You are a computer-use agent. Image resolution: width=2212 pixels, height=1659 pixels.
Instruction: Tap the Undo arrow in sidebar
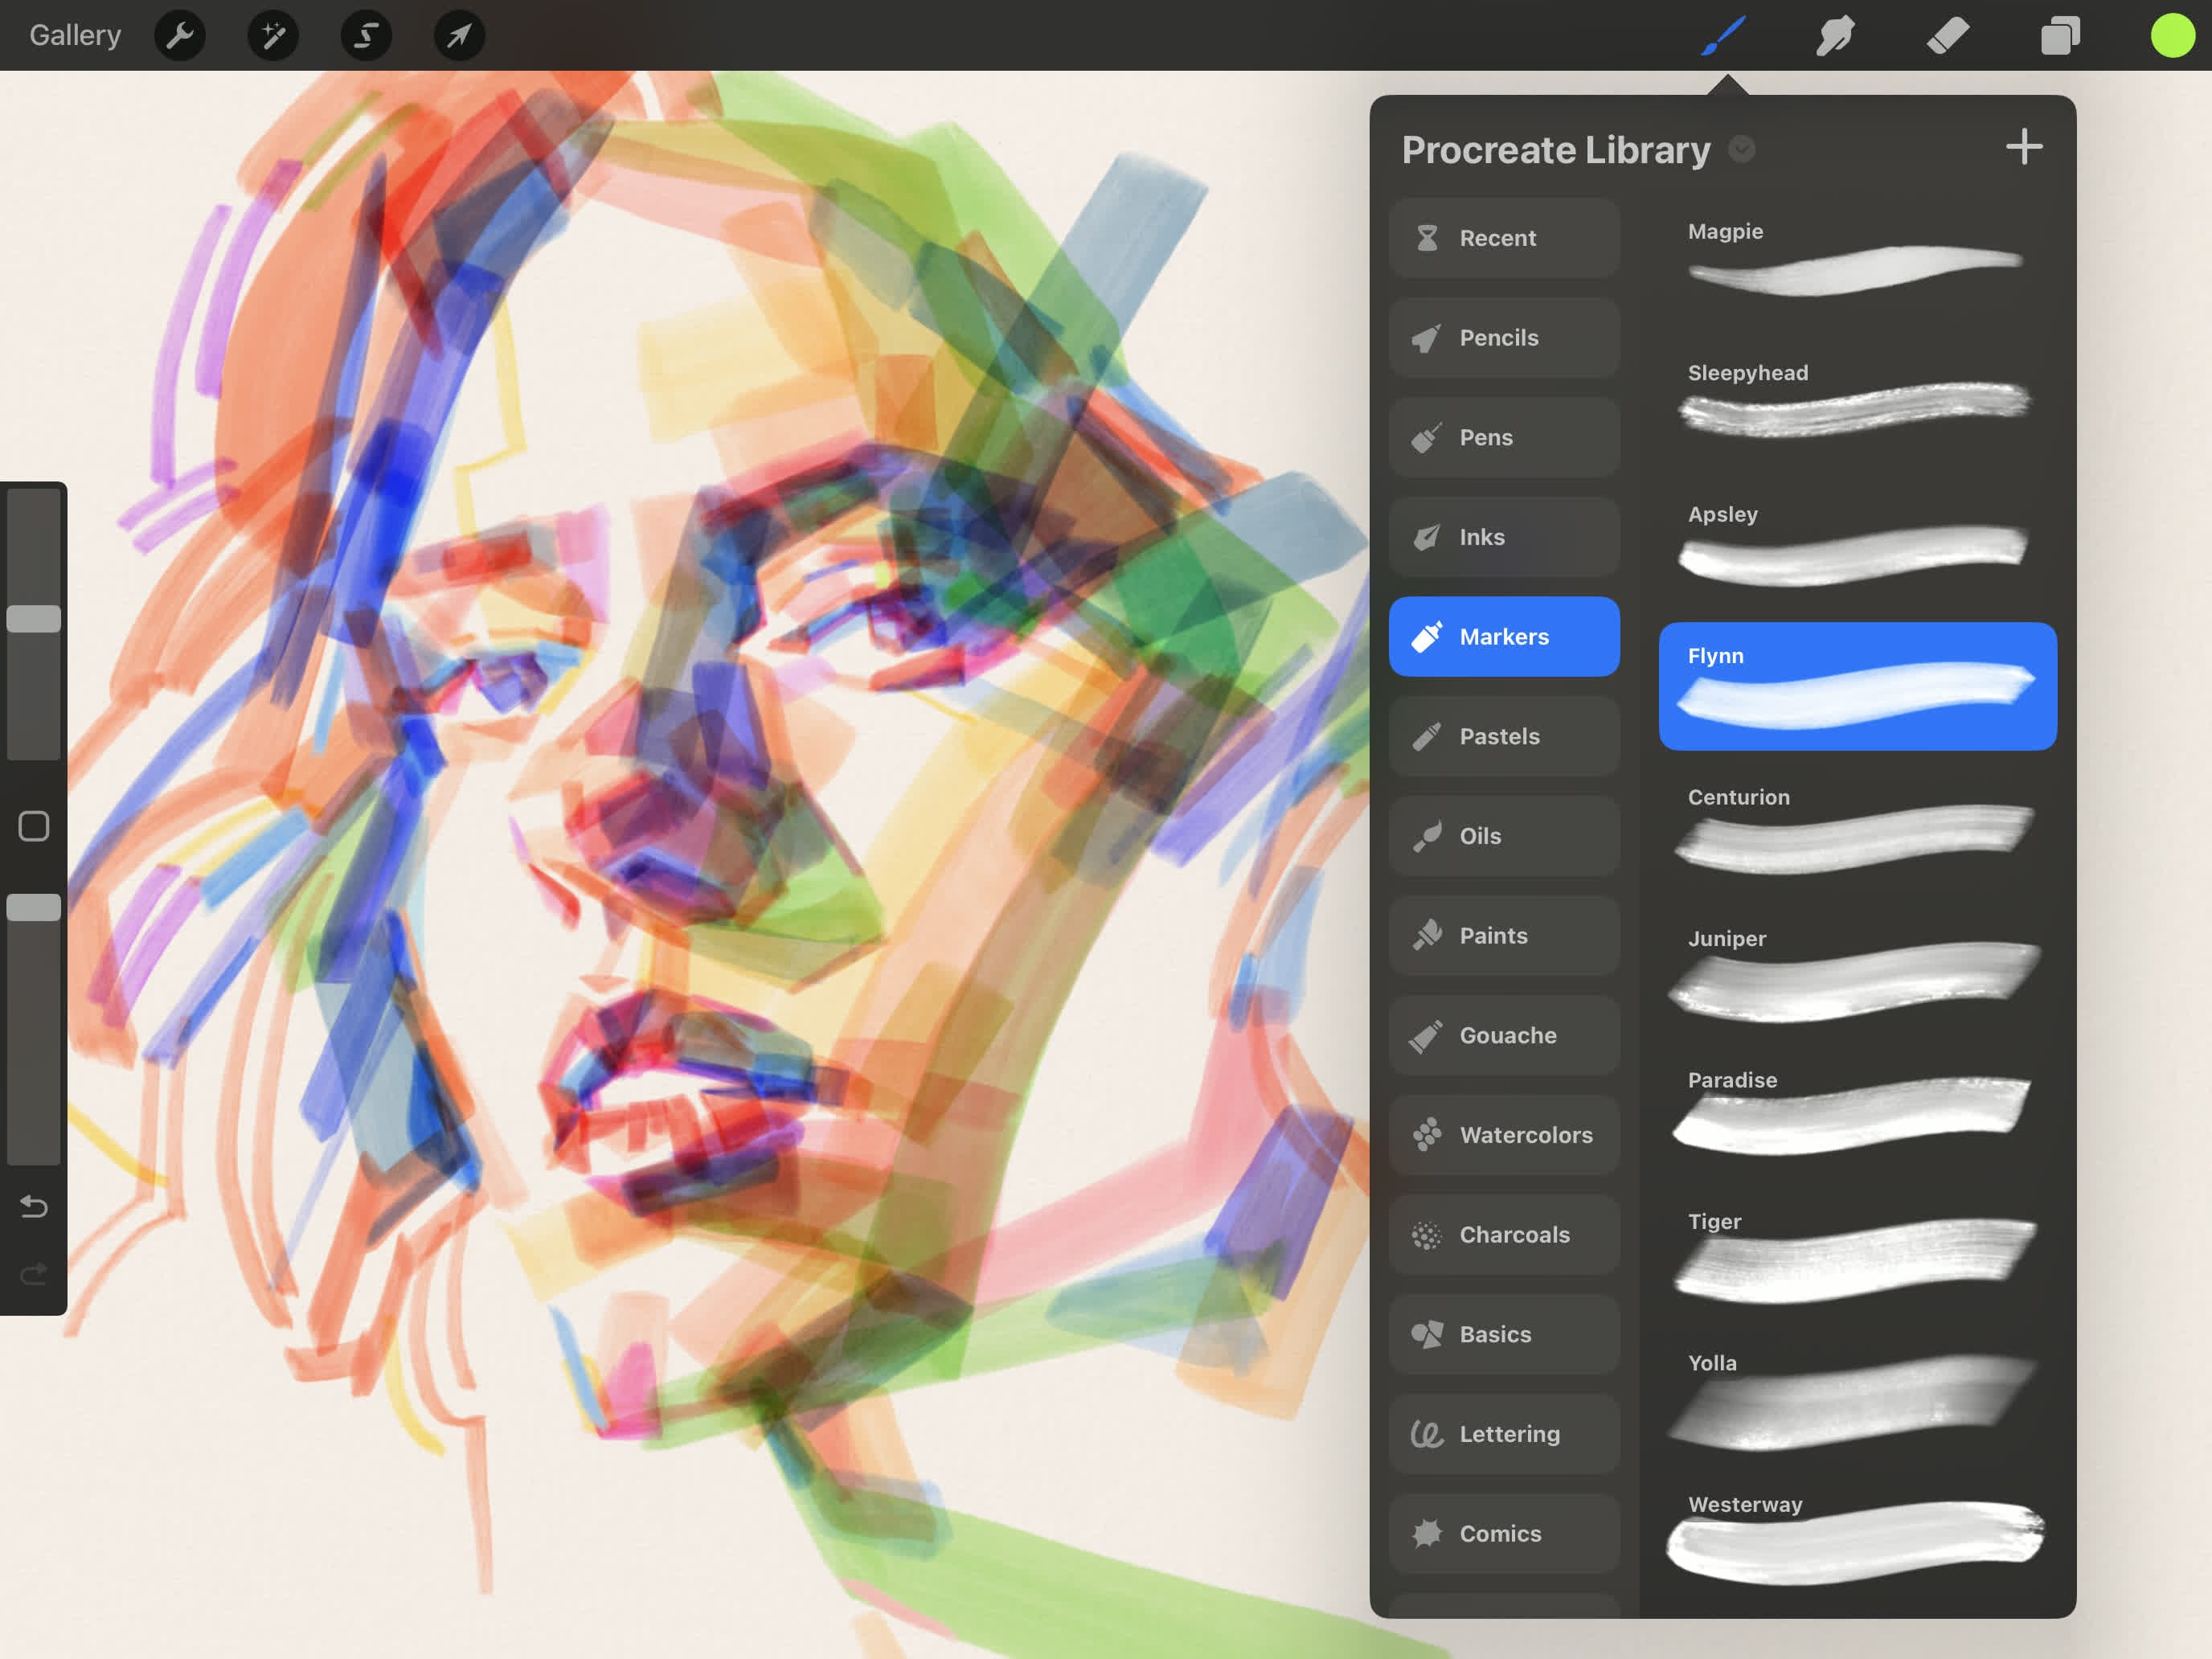click(x=34, y=1207)
